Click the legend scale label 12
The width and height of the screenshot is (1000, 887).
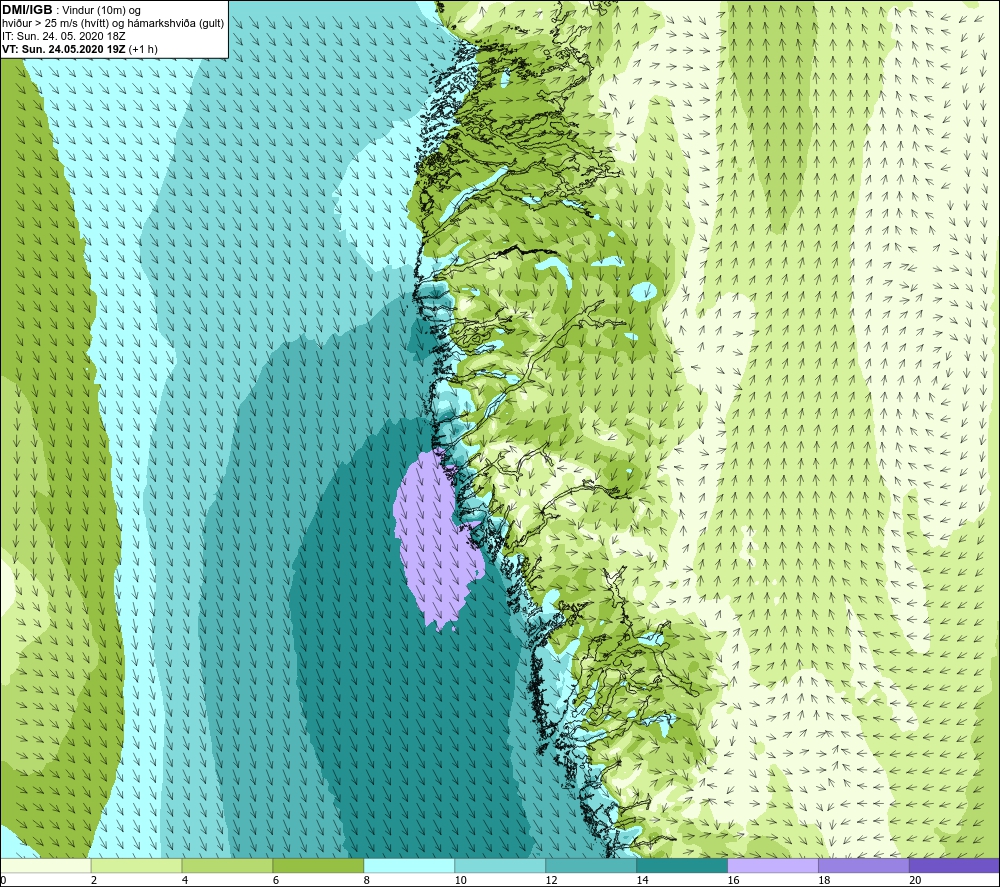(x=552, y=880)
